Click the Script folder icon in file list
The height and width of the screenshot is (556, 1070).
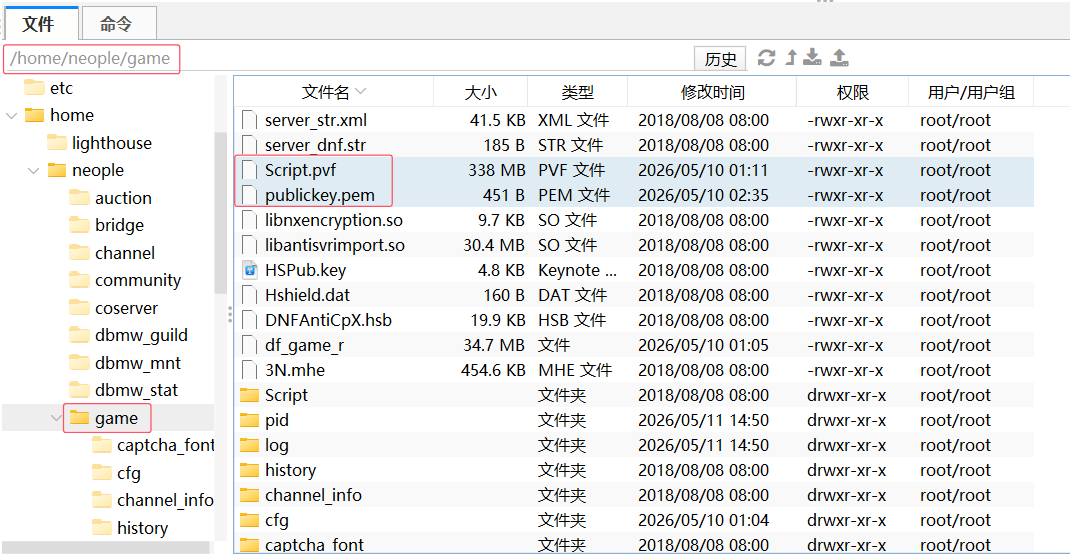click(x=250, y=395)
